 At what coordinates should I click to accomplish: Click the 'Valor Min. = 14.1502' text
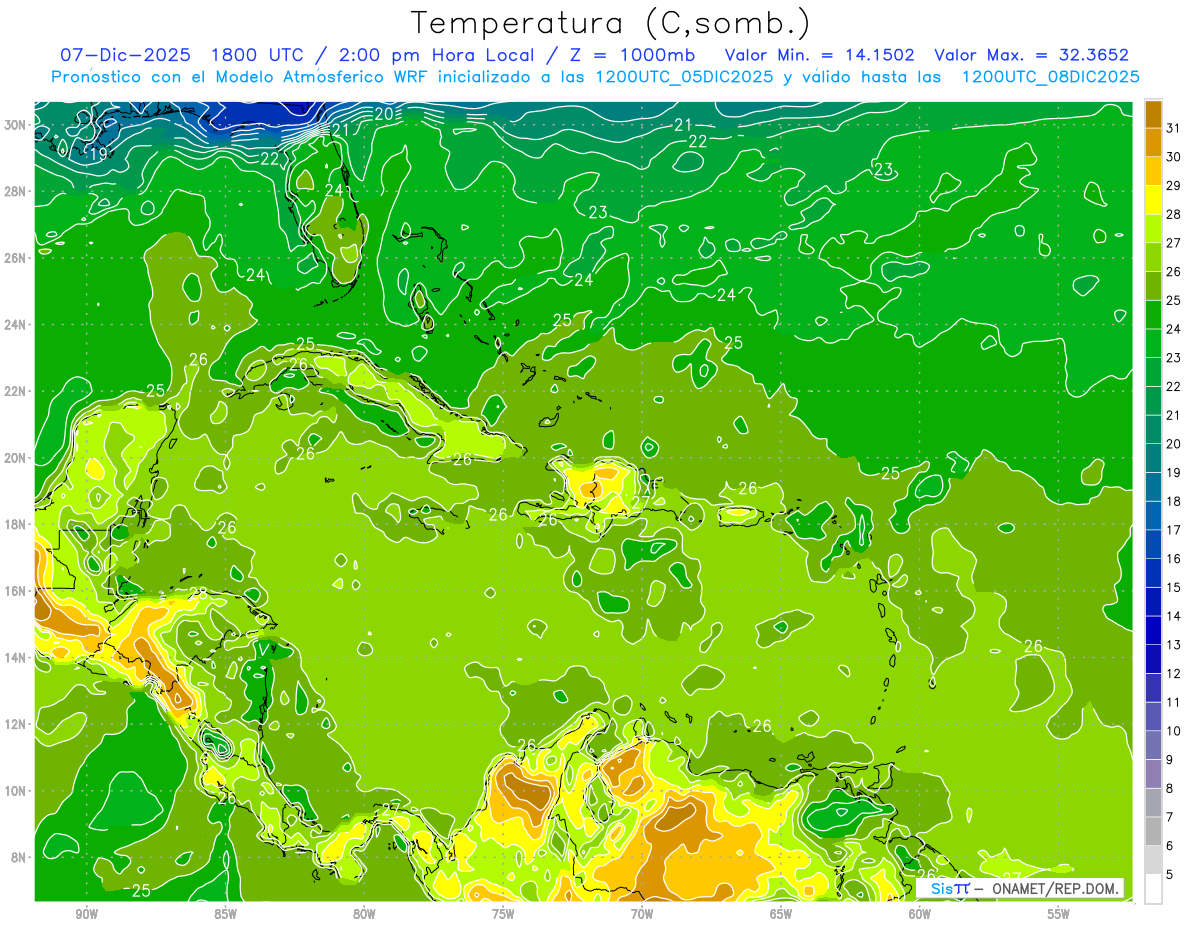click(x=819, y=56)
